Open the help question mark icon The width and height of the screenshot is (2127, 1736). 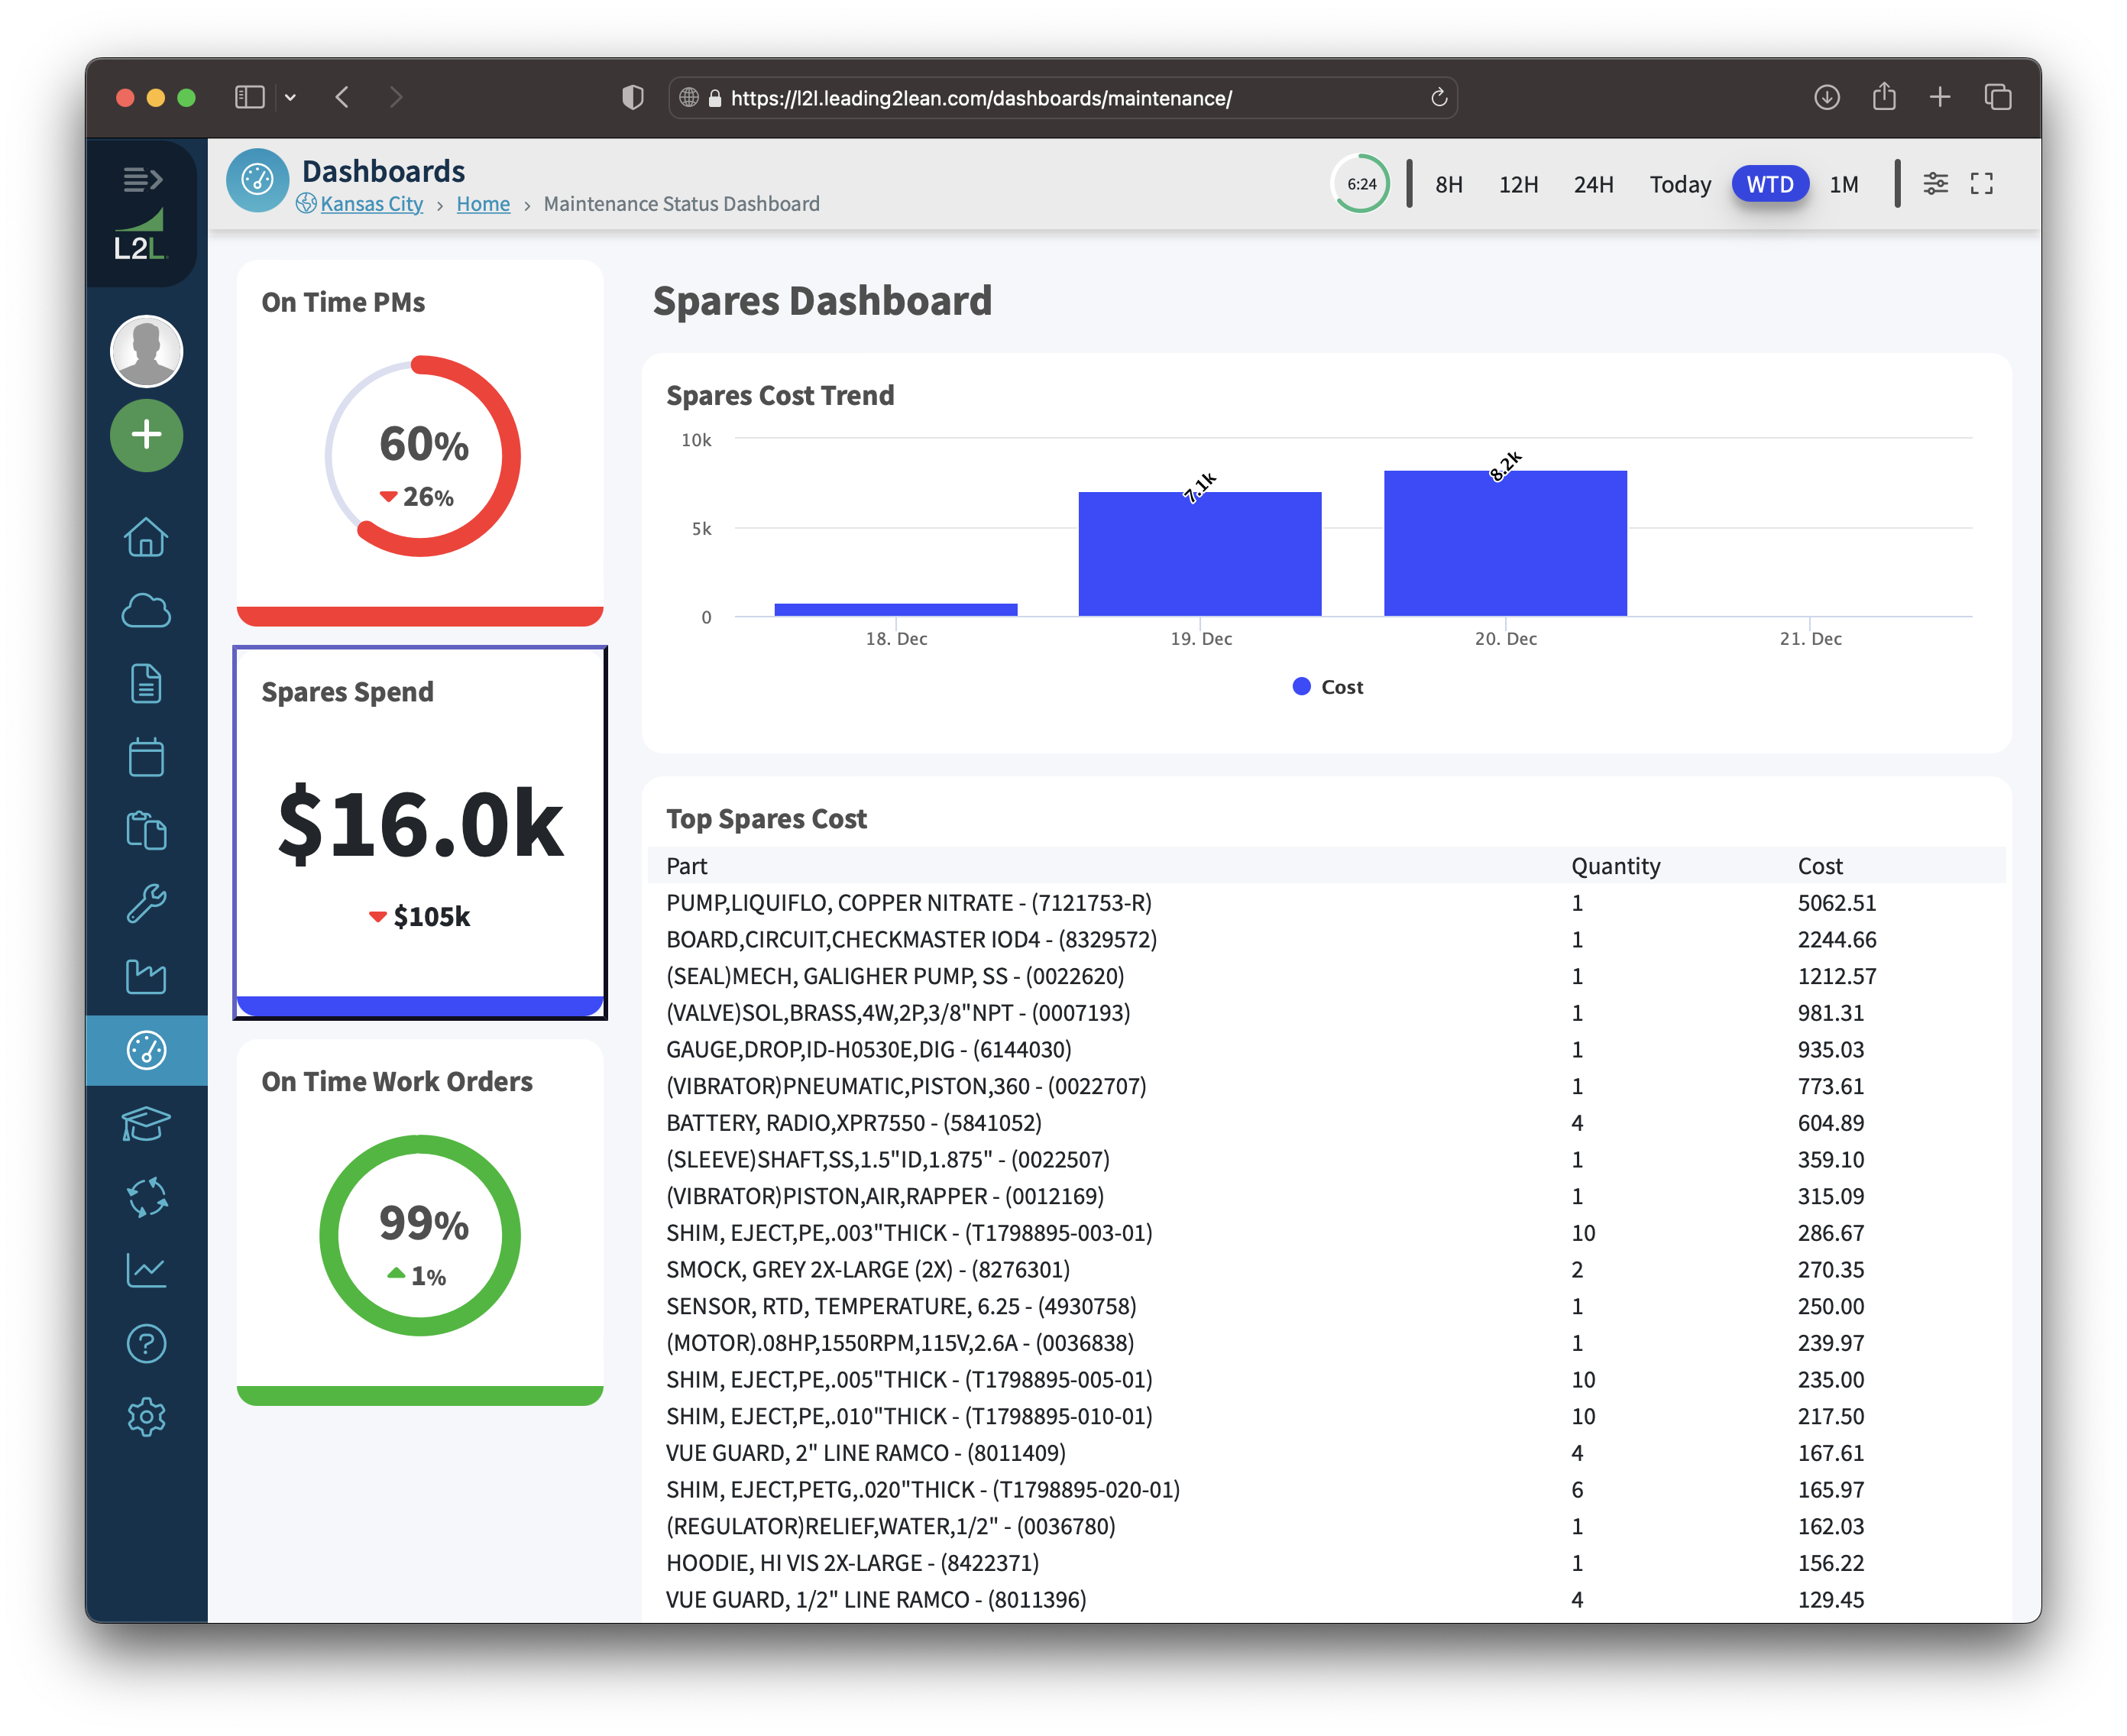[x=146, y=1344]
